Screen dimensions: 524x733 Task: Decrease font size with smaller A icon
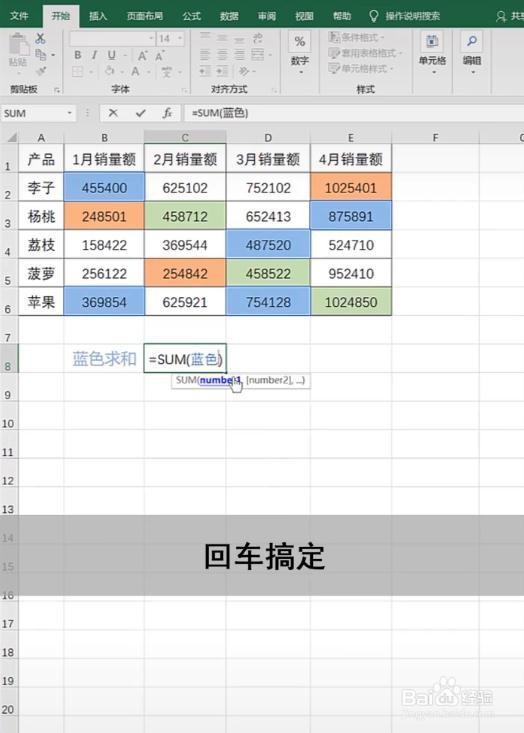point(159,56)
